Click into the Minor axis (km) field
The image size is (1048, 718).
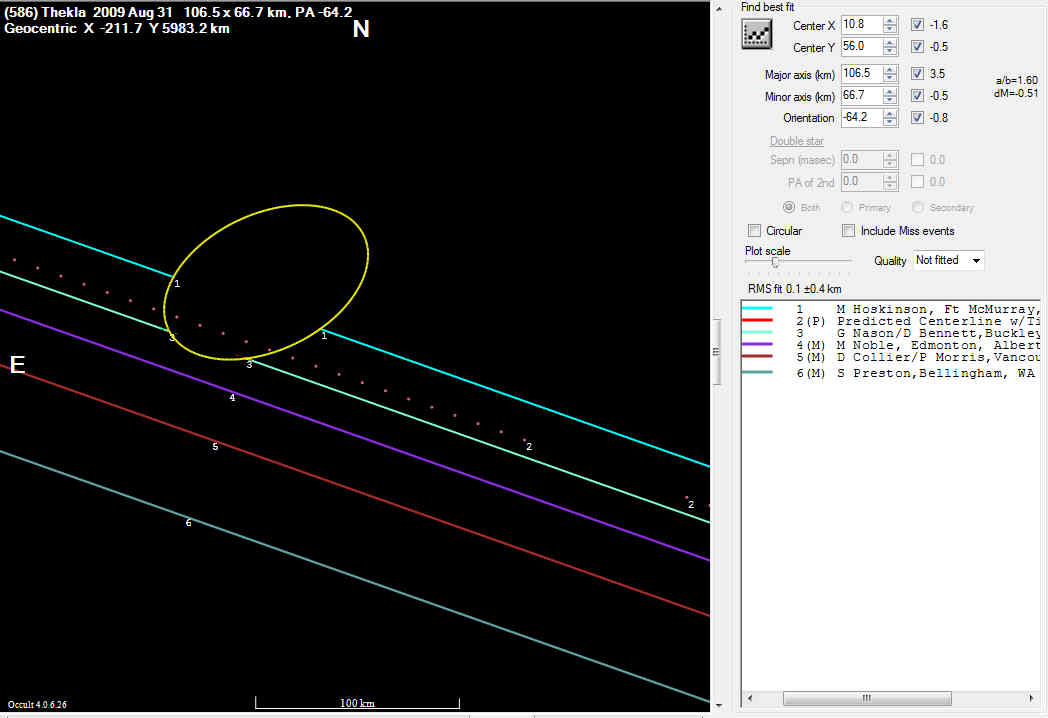tap(861, 96)
